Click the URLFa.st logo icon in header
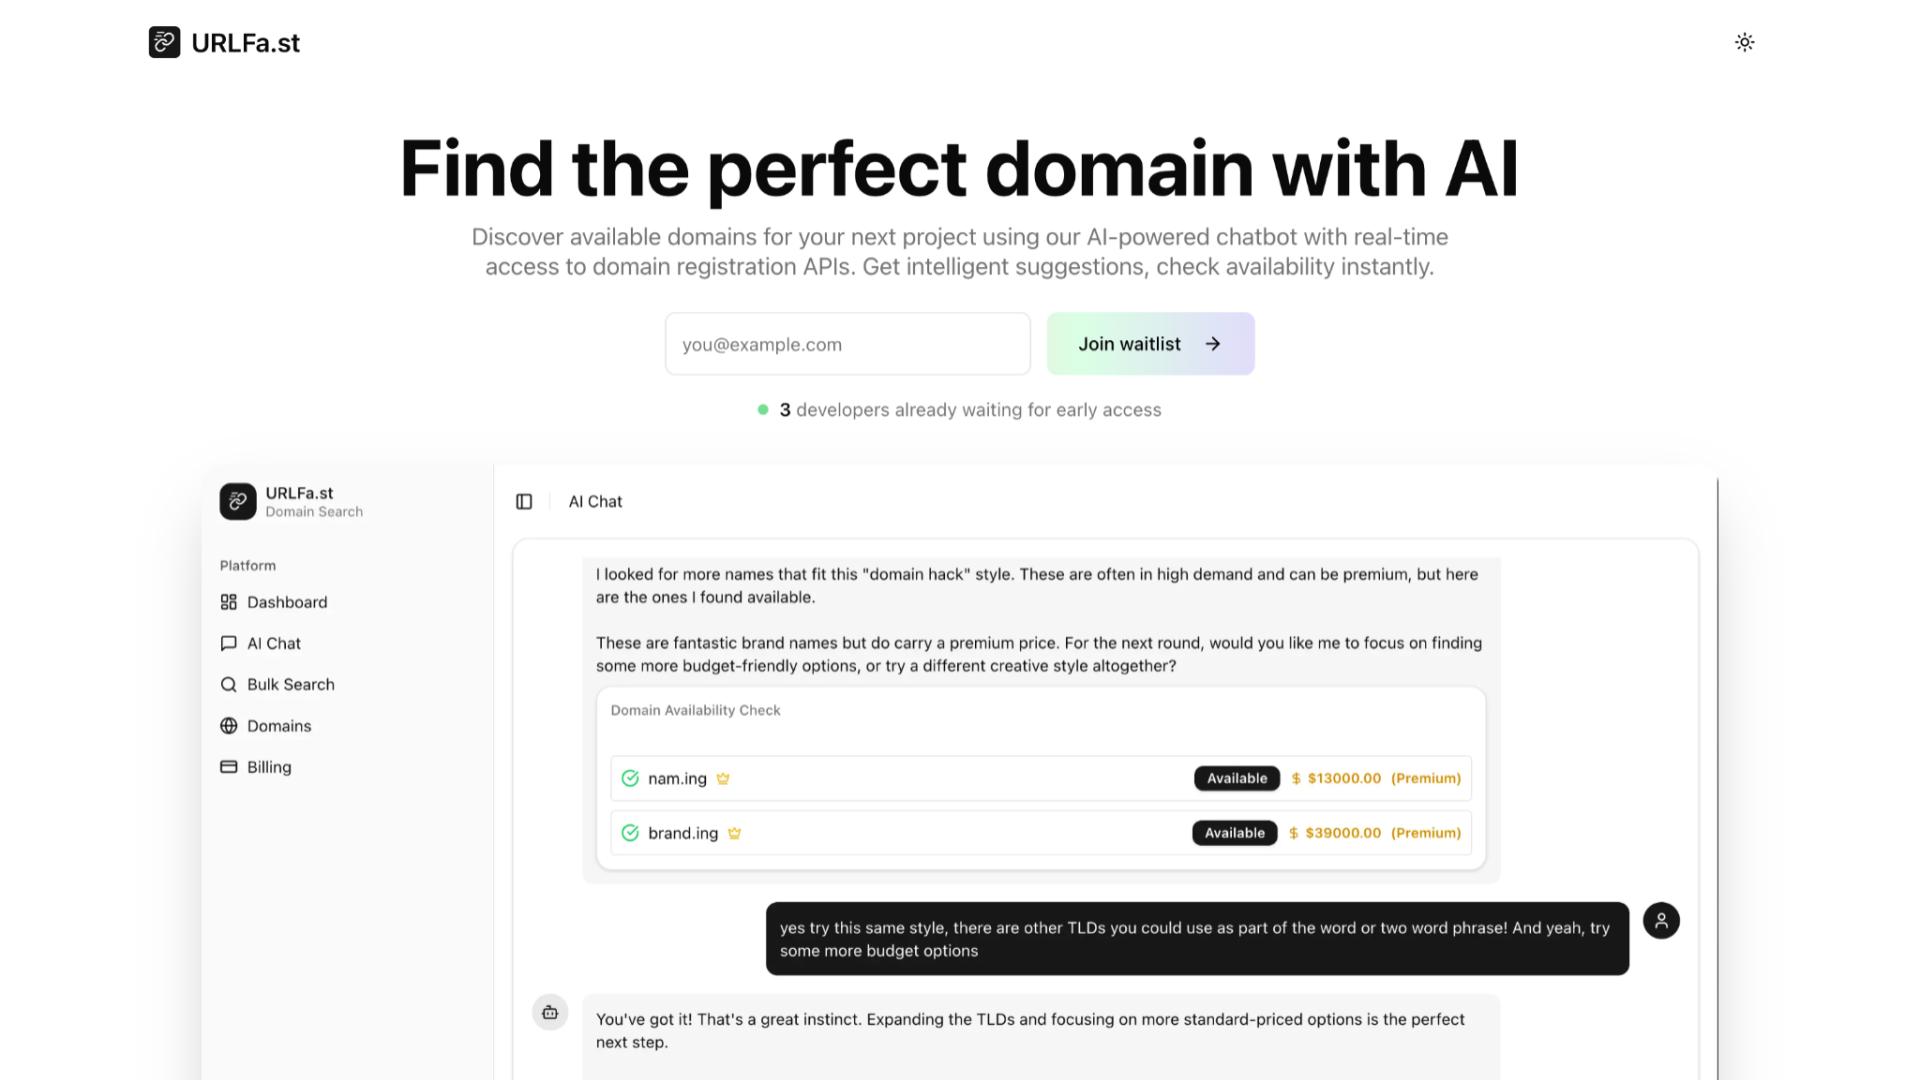 click(164, 42)
